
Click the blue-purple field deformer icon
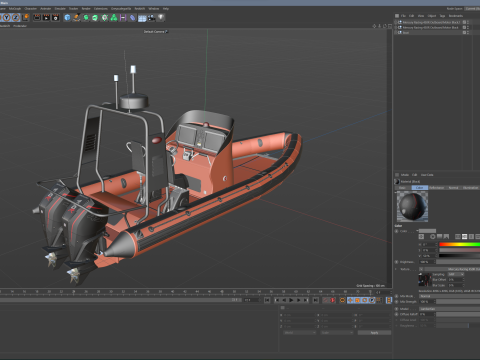(x=133, y=17)
